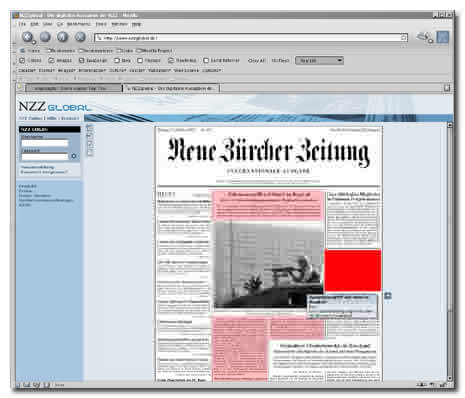Open the Passwort vergessen link
This screenshot has height=398, width=465.
tap(44, 172)
